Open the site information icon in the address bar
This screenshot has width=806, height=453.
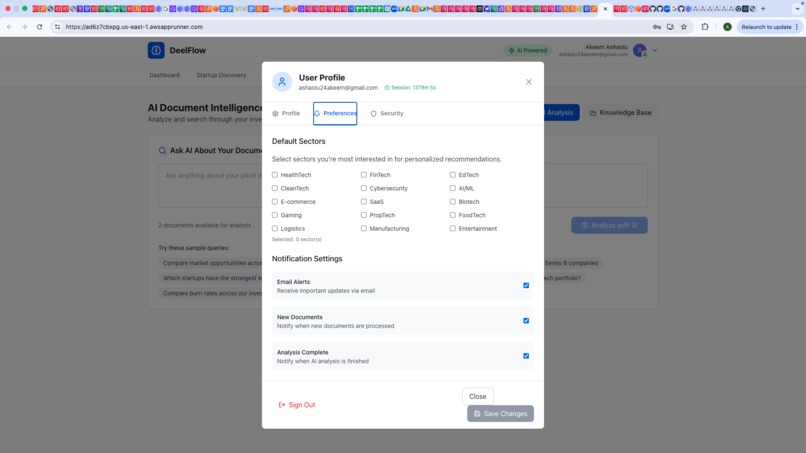point(57,27)
